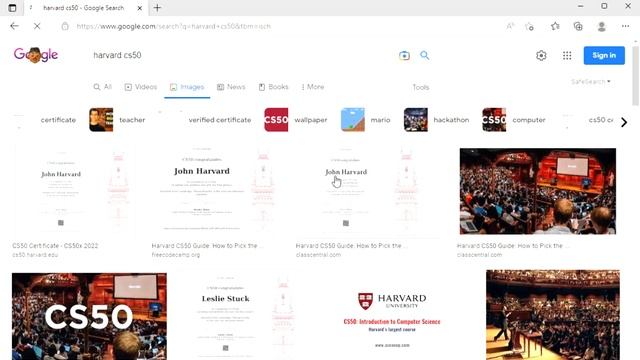Click the browser back arrow

click(x=15, y=26)
